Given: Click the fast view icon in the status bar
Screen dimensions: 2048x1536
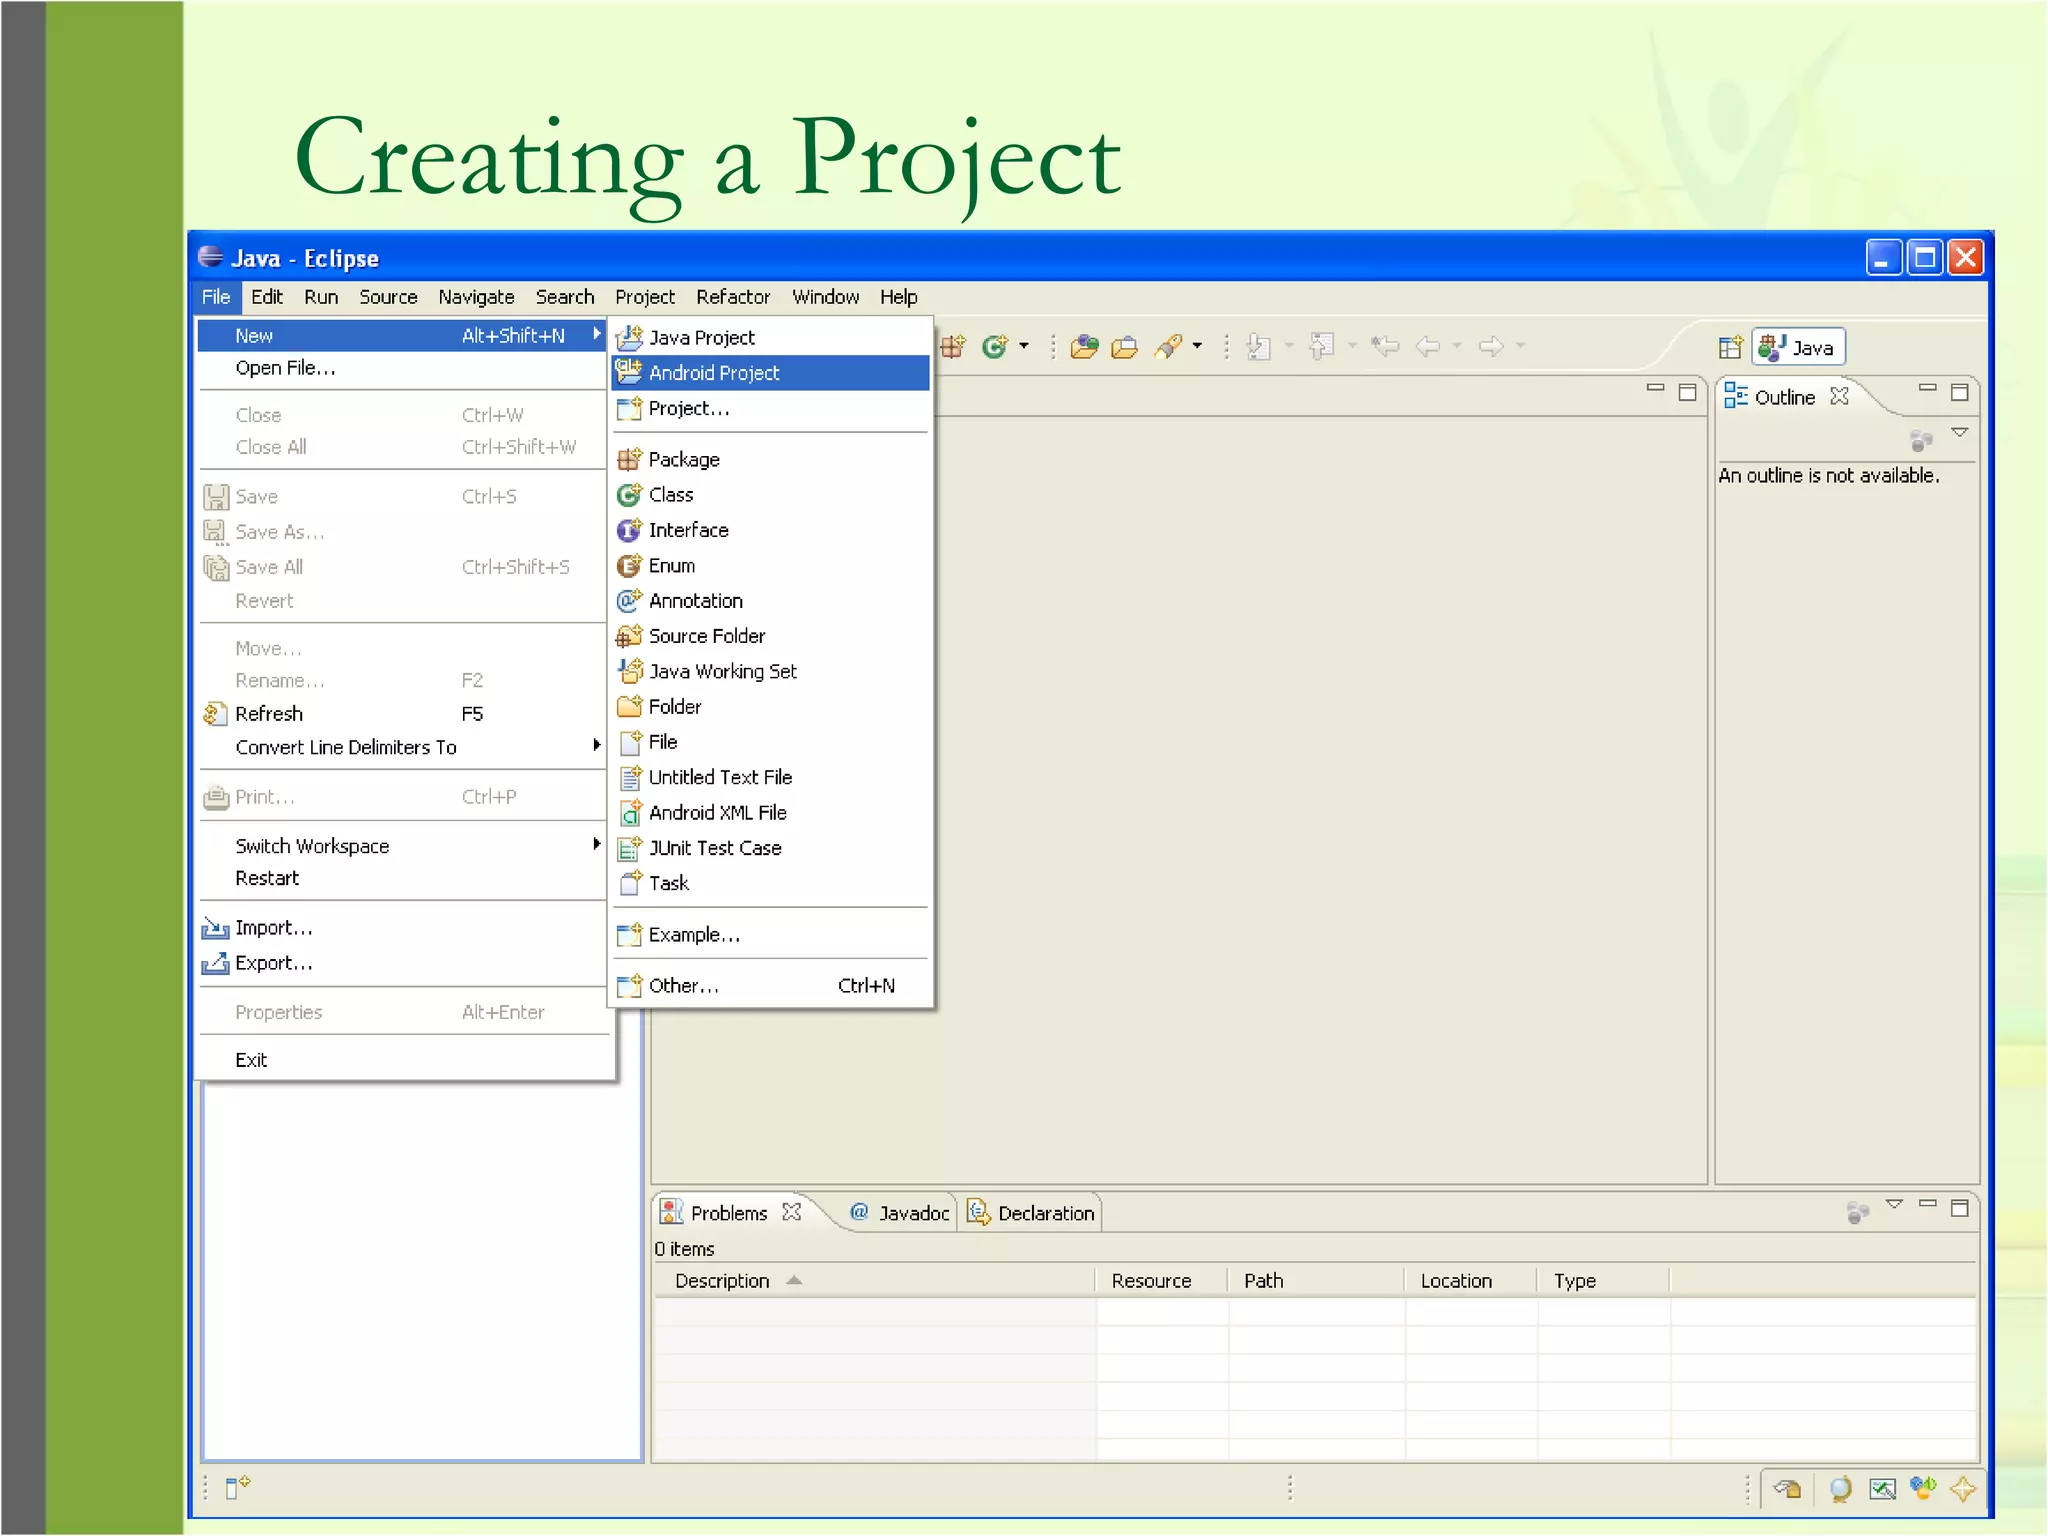Looking at the screenshot, I should tap(237, 1487).
